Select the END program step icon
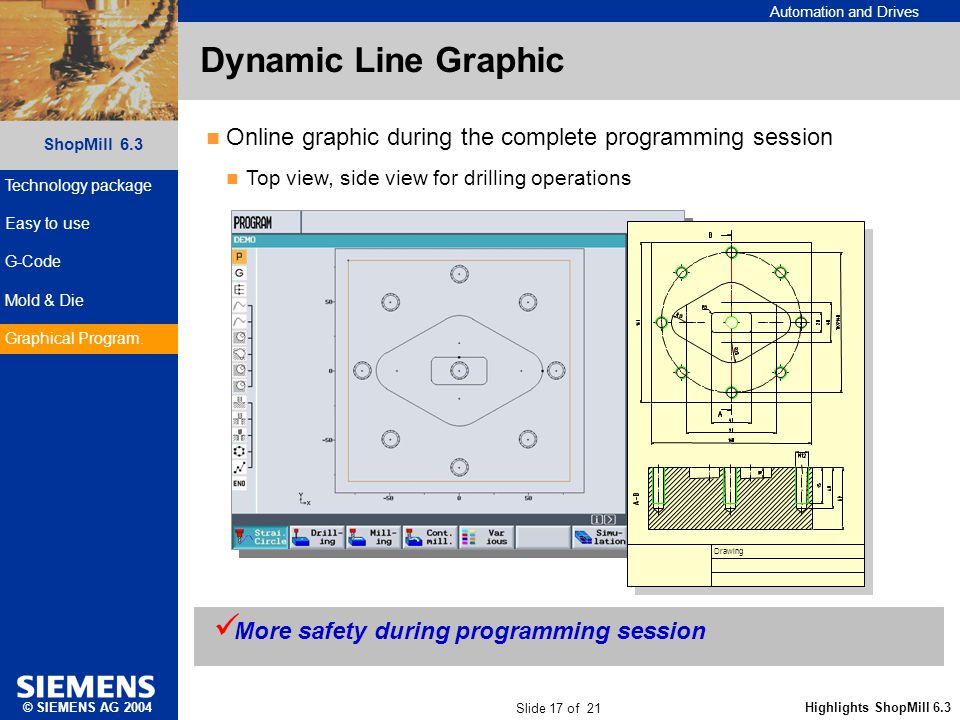Screen dimensions: 960x720 point(239,484)
